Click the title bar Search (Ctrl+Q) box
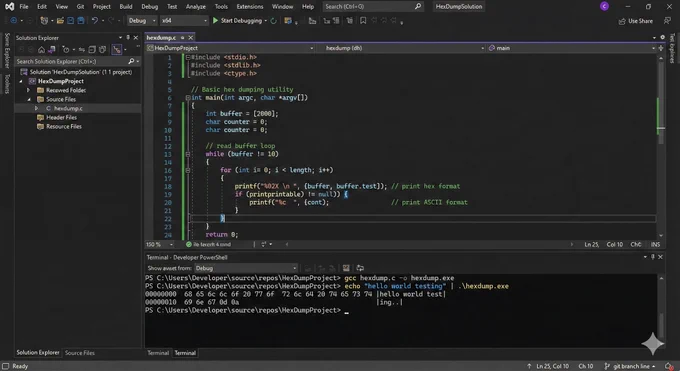The image size is (680, 371). point(373,7)
